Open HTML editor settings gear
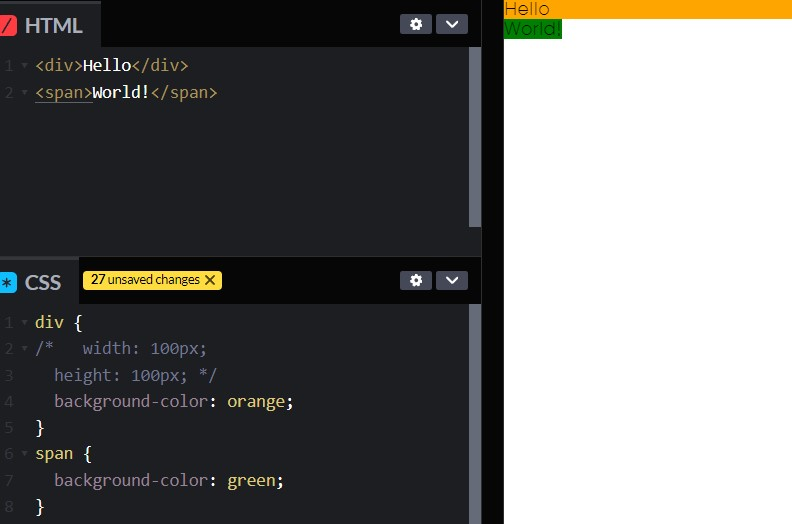Image resolution: width=792 pixels, height=524 pixels. 416,24
